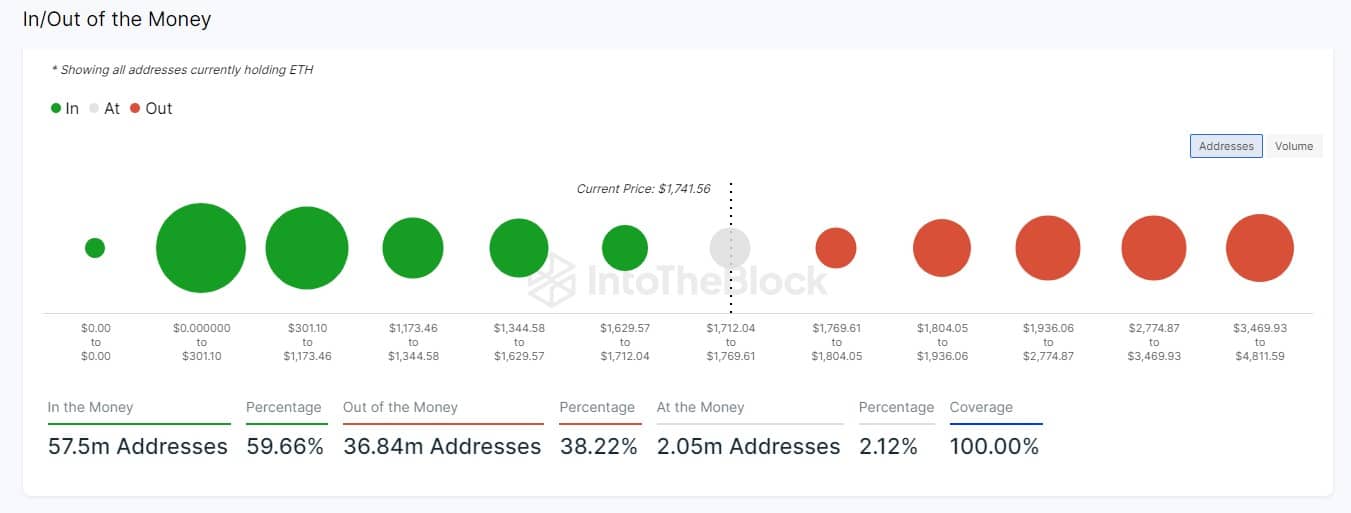This screenshot has width=1351, height=513.
Task: Select the gray At the Money bubble
Action: [x=730, y=248]
